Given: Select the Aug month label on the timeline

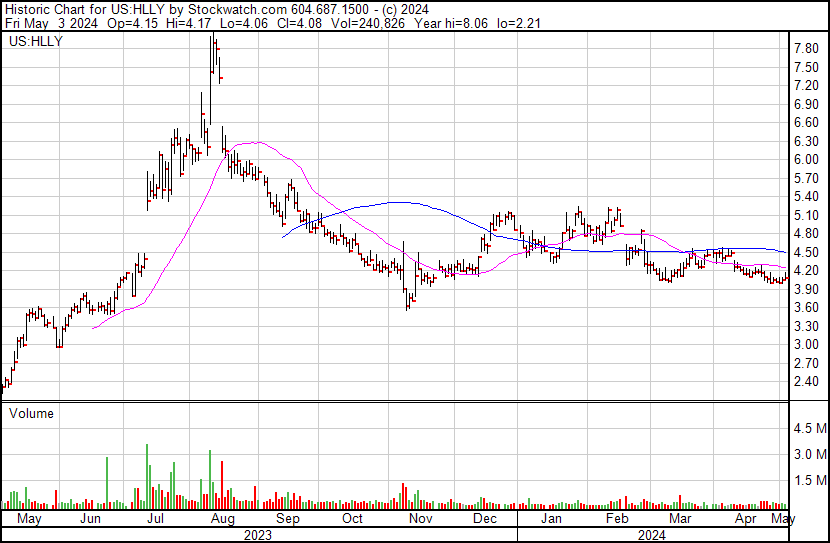Looking at the screenshot, I should click(x=222, y=520).
